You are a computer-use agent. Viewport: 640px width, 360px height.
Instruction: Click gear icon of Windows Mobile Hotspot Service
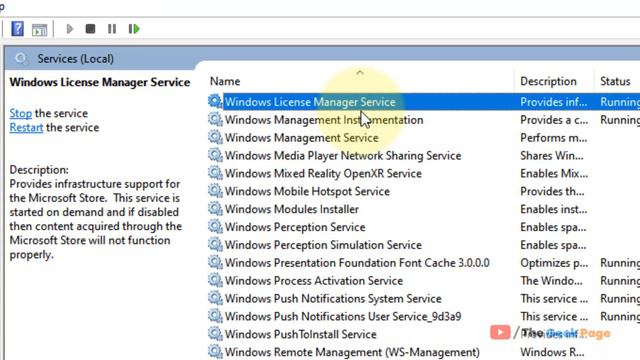tap(215, 191)
